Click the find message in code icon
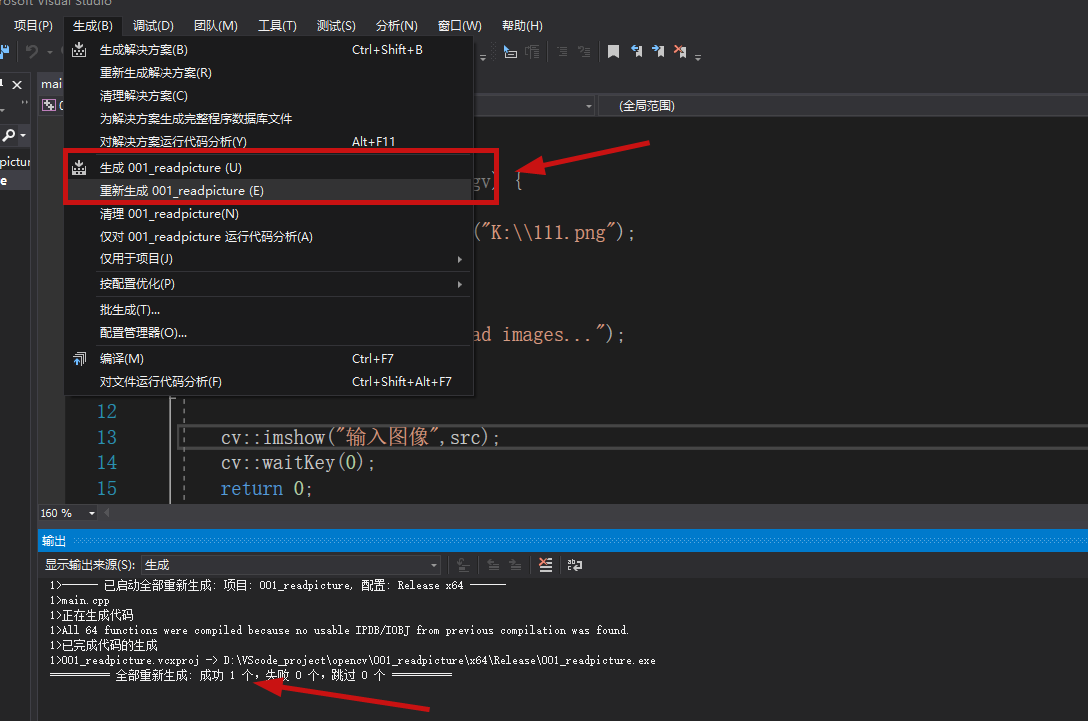 [x=464, y=565]
